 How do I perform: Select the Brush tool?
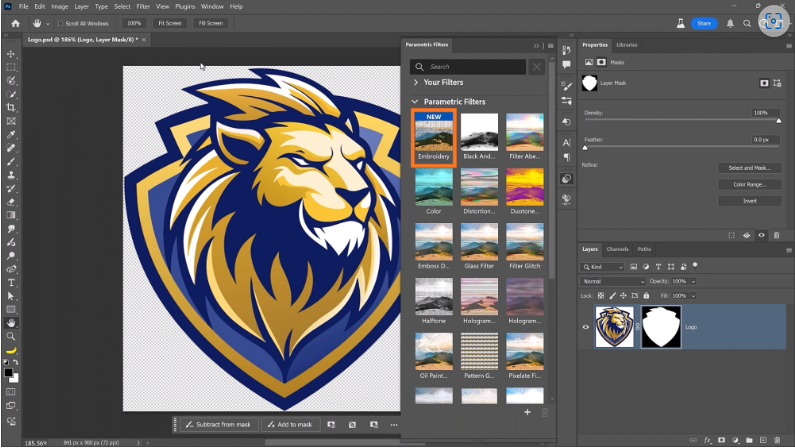(11, 162)
